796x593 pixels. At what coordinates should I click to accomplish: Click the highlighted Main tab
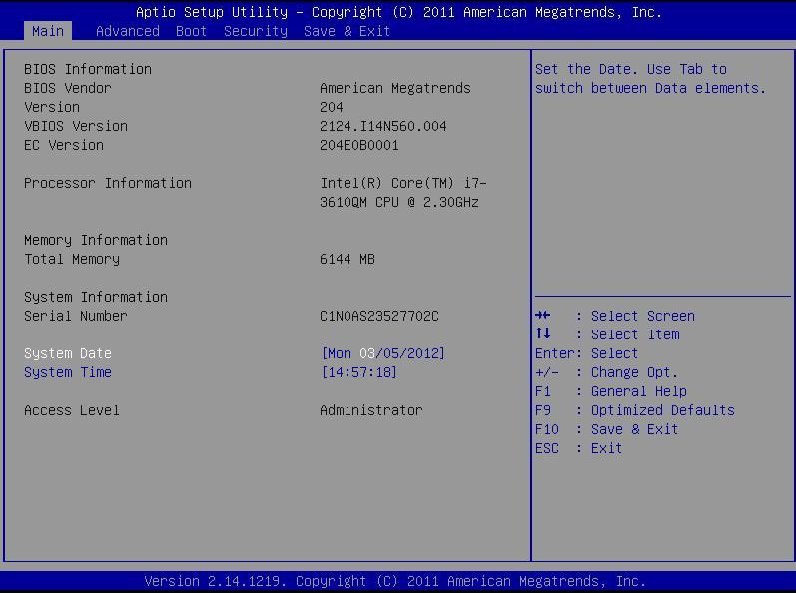[x=48, y=31]
